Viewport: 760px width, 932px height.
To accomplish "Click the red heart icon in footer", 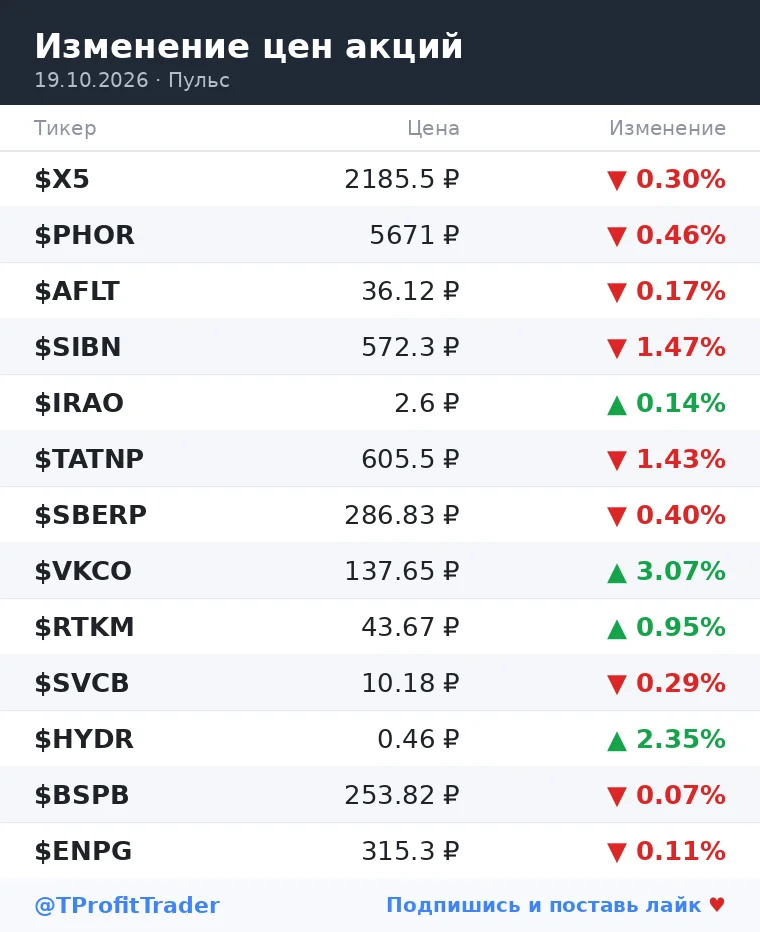I will tap(717, 905).
